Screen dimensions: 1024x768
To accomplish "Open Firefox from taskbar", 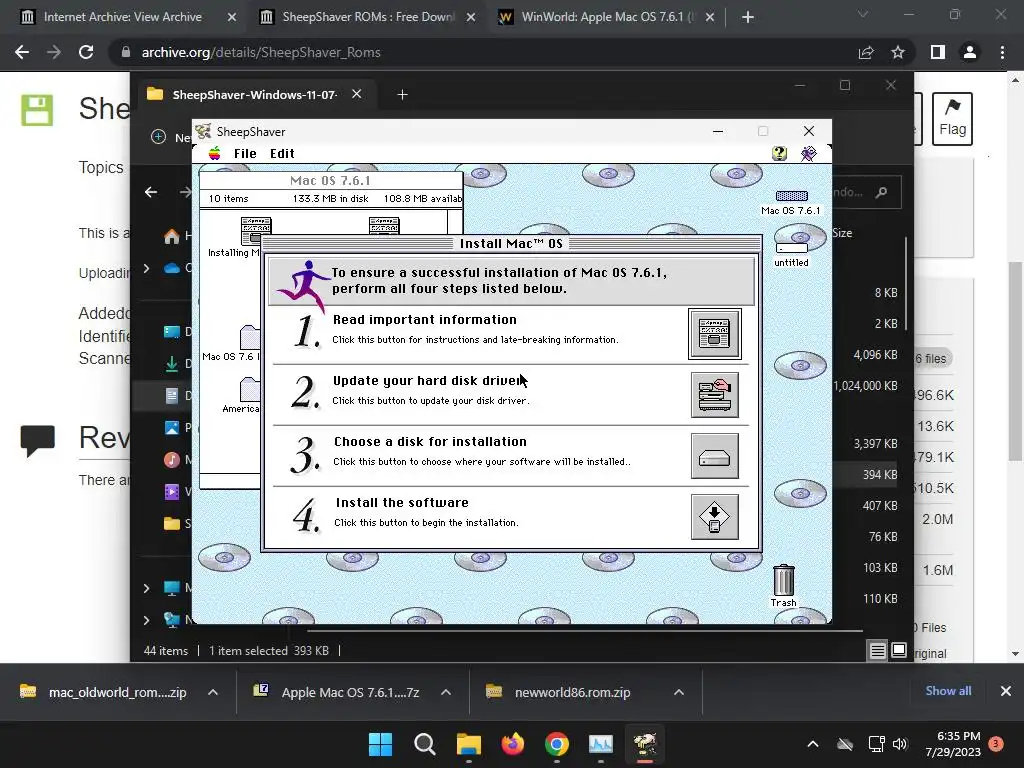I will [513, 744].
